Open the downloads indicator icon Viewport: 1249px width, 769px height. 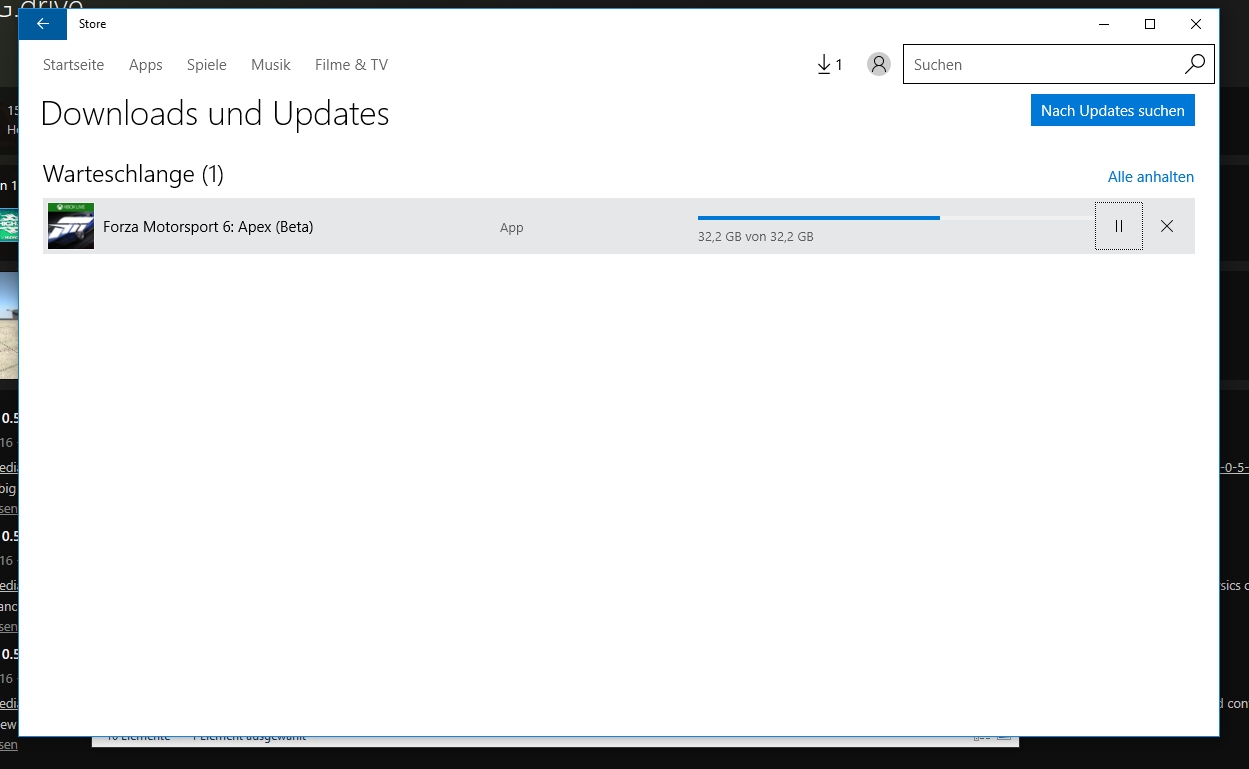(x=829, y=65)
